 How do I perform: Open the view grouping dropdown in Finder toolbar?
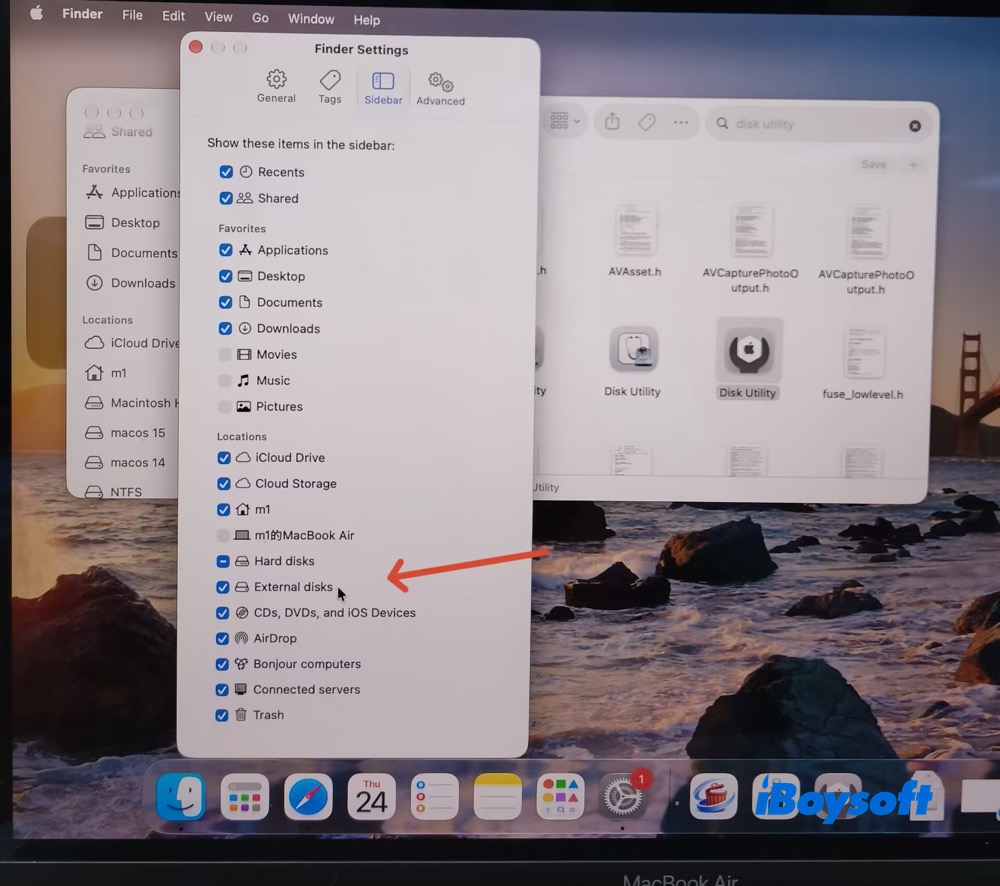coord(564,121)
